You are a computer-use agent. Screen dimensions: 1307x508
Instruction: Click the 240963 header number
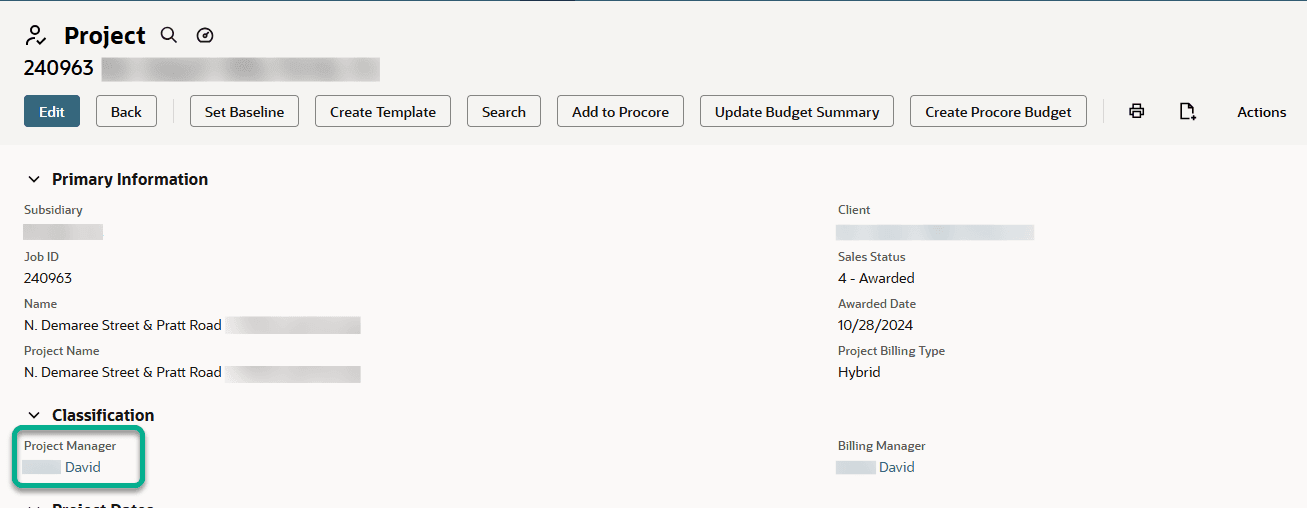(x=59, y=68)
